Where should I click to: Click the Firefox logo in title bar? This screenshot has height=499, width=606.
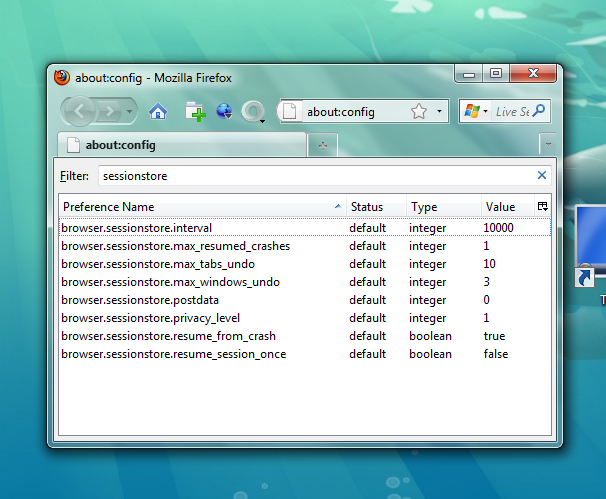62,77
